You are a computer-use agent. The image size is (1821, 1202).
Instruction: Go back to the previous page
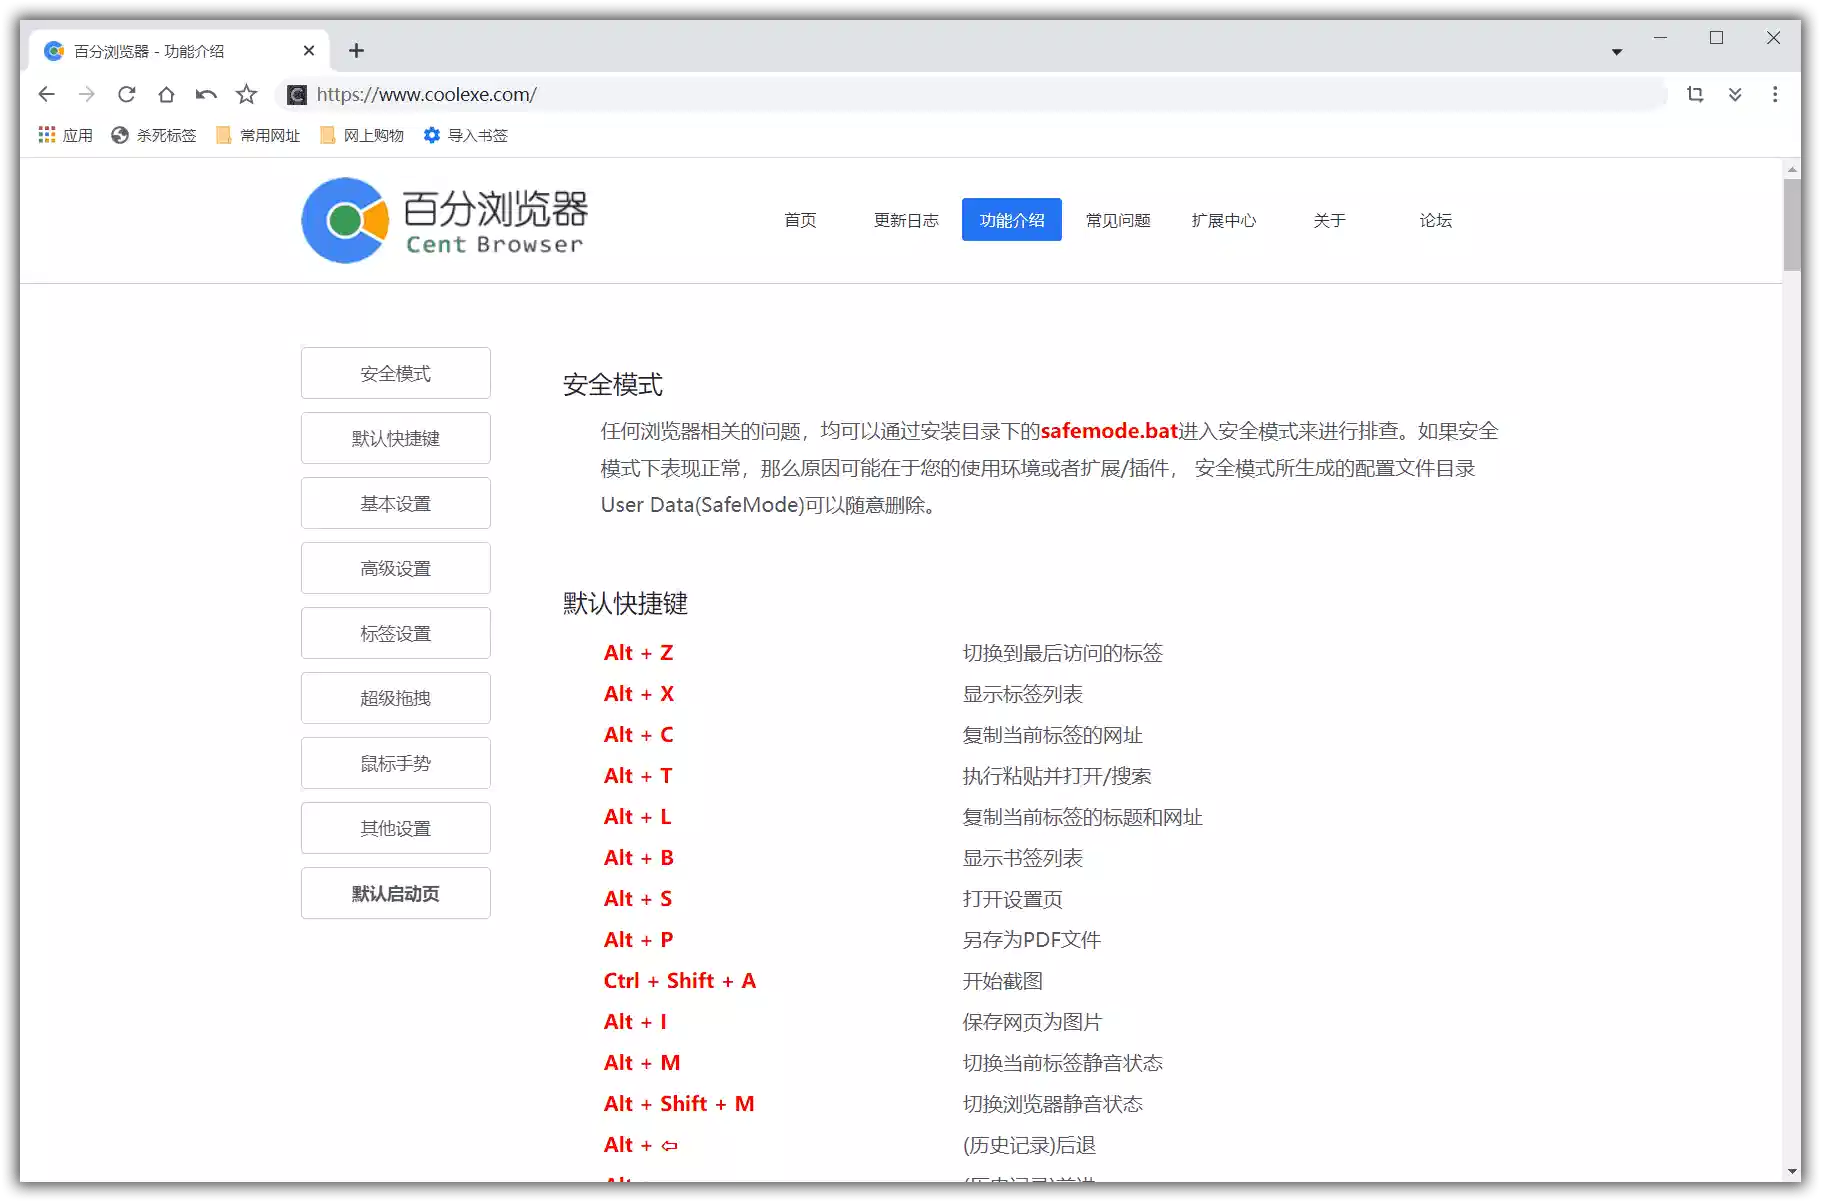click(x=46, y=94)
